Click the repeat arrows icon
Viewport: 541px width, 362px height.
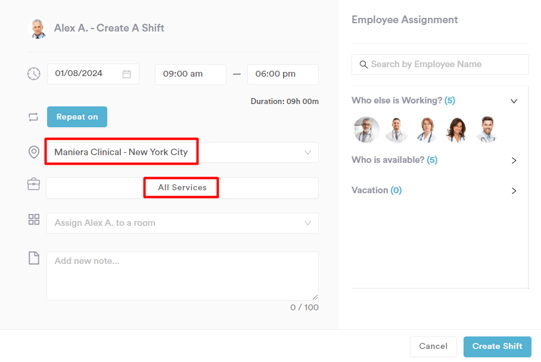pyautogui.click(x=33, y=117)
